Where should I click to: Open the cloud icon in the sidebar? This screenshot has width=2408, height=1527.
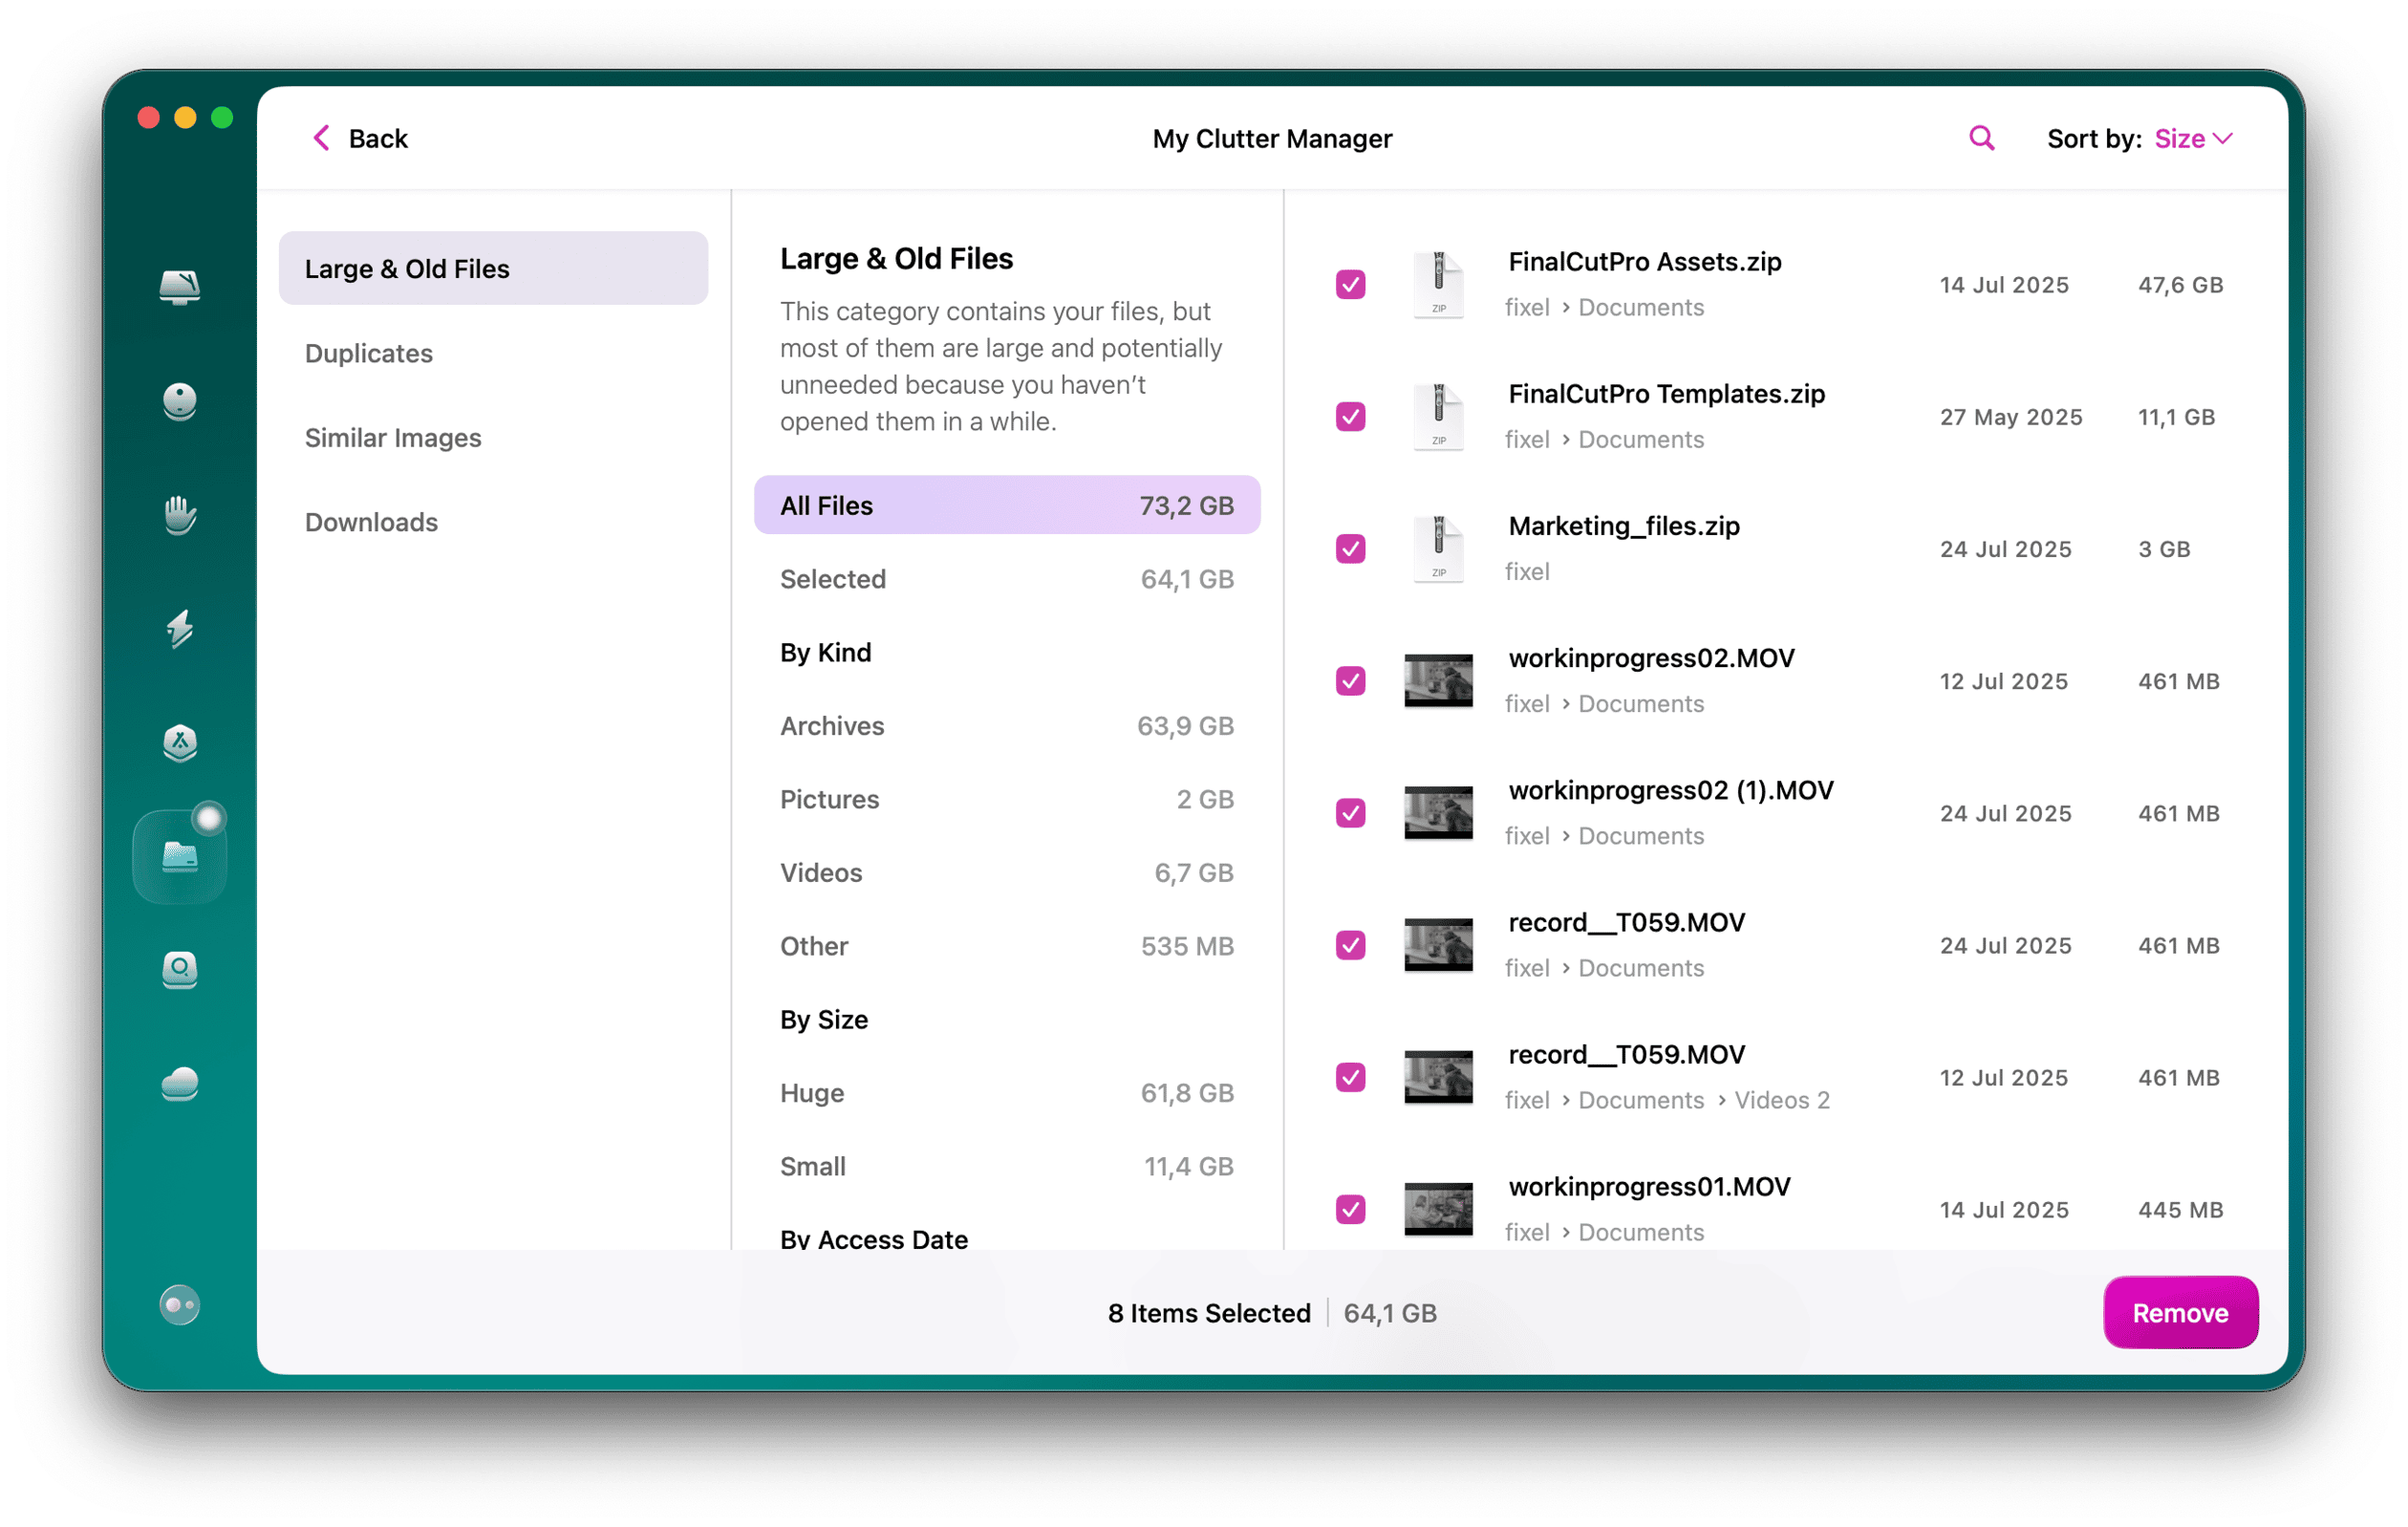tap(180, 1084)
